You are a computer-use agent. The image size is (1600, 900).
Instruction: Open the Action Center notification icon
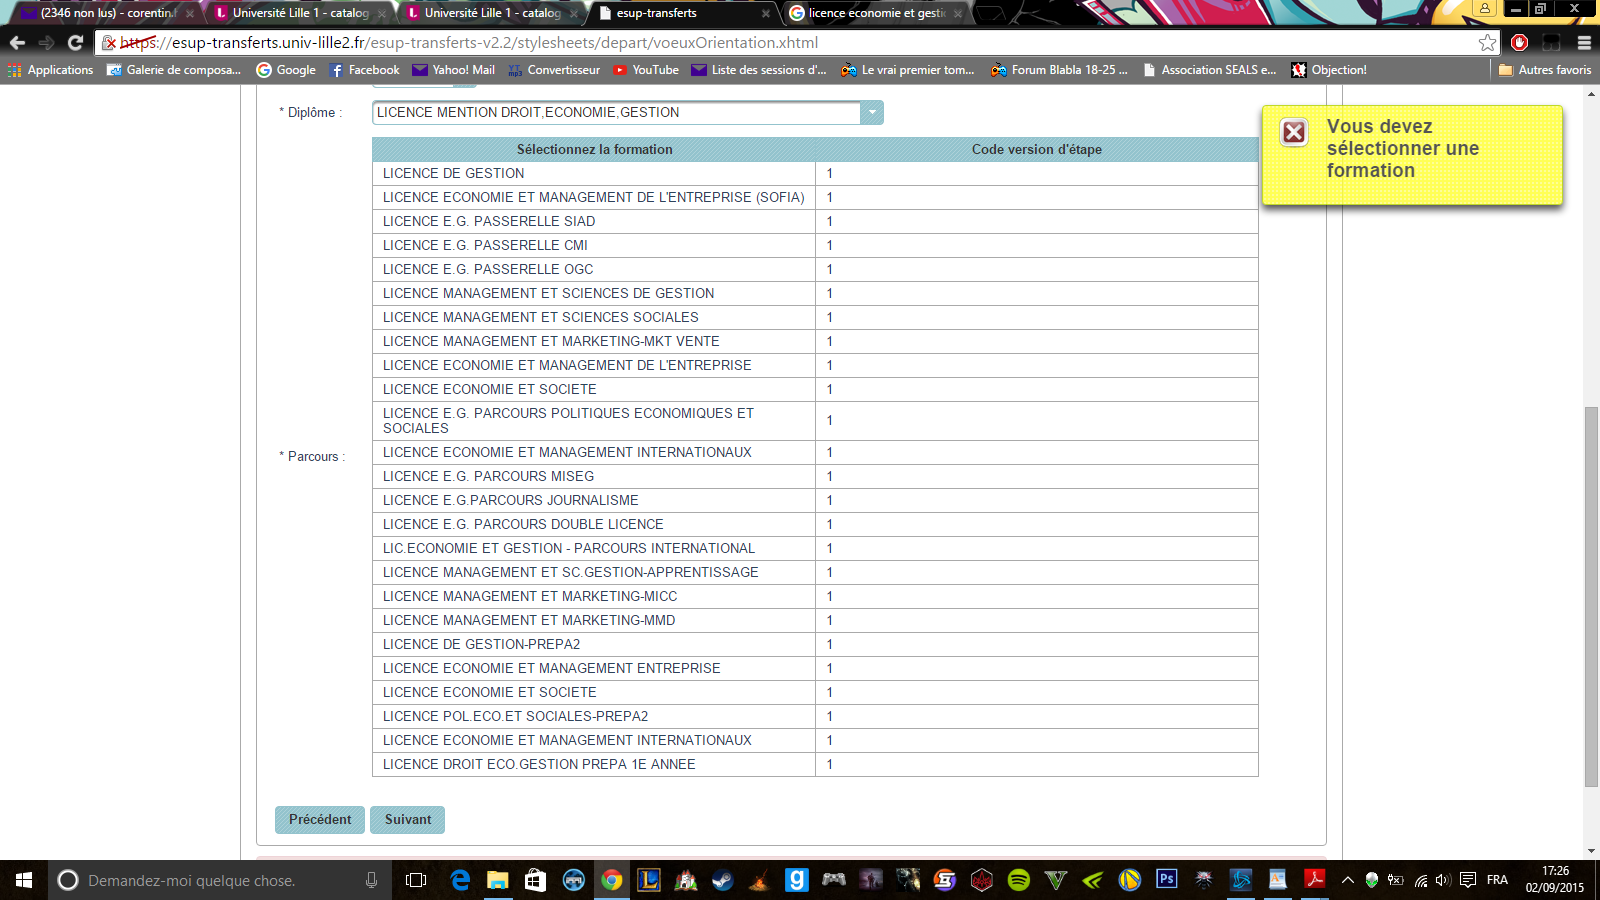click(x=1467, y=881)
